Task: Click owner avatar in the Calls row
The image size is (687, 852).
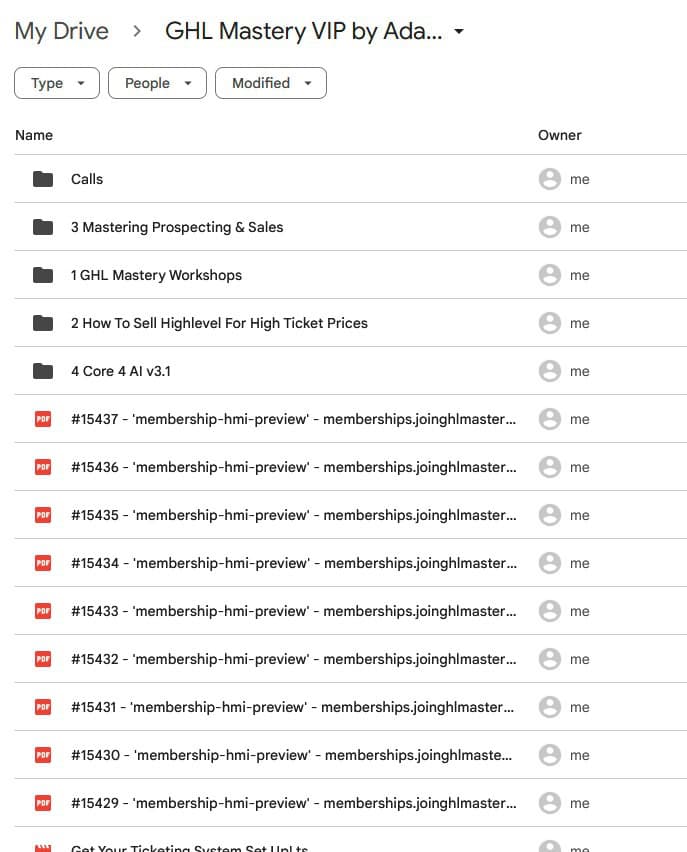Action: coord(549,179)
